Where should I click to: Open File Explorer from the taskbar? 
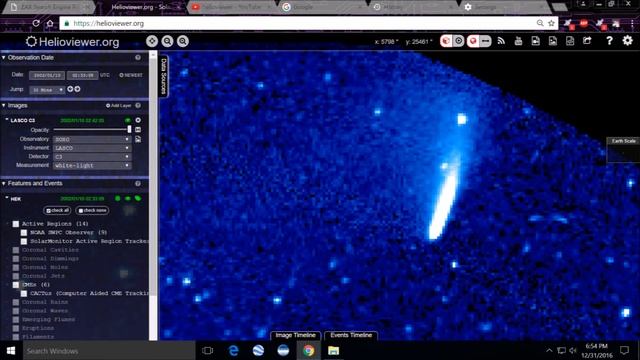pos(333,351)
